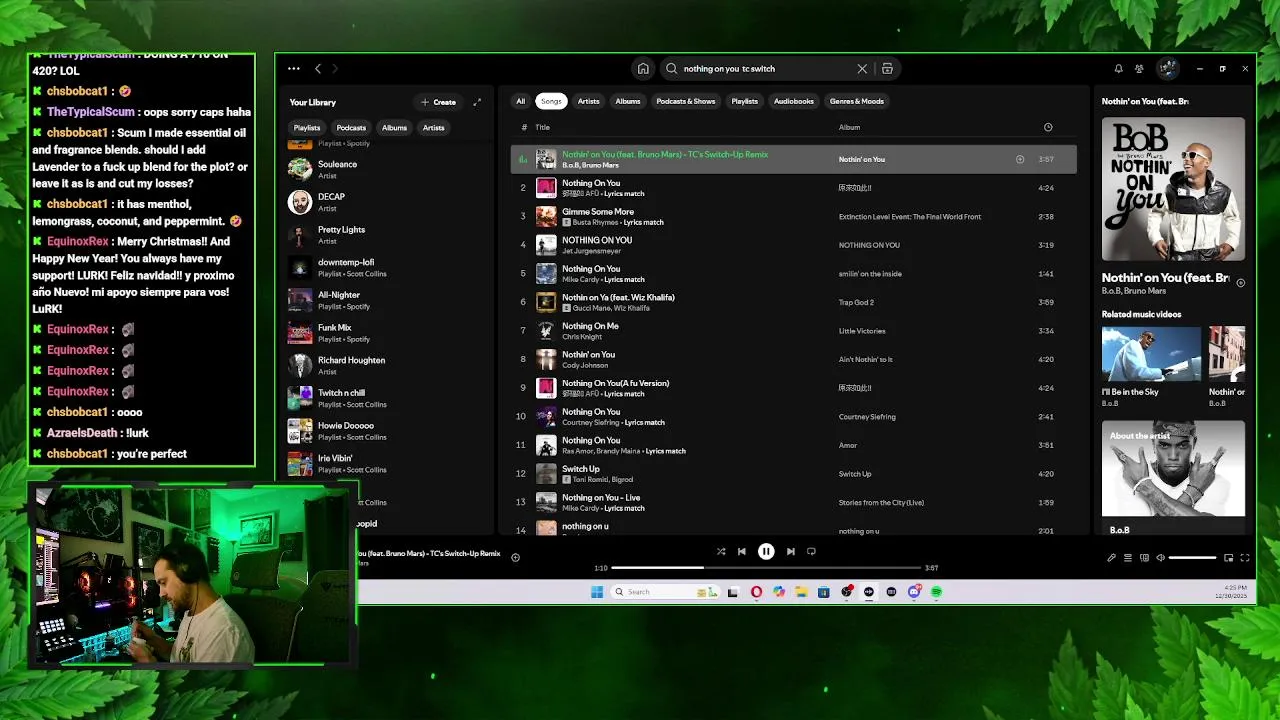Pause the current song

[766, 551]
